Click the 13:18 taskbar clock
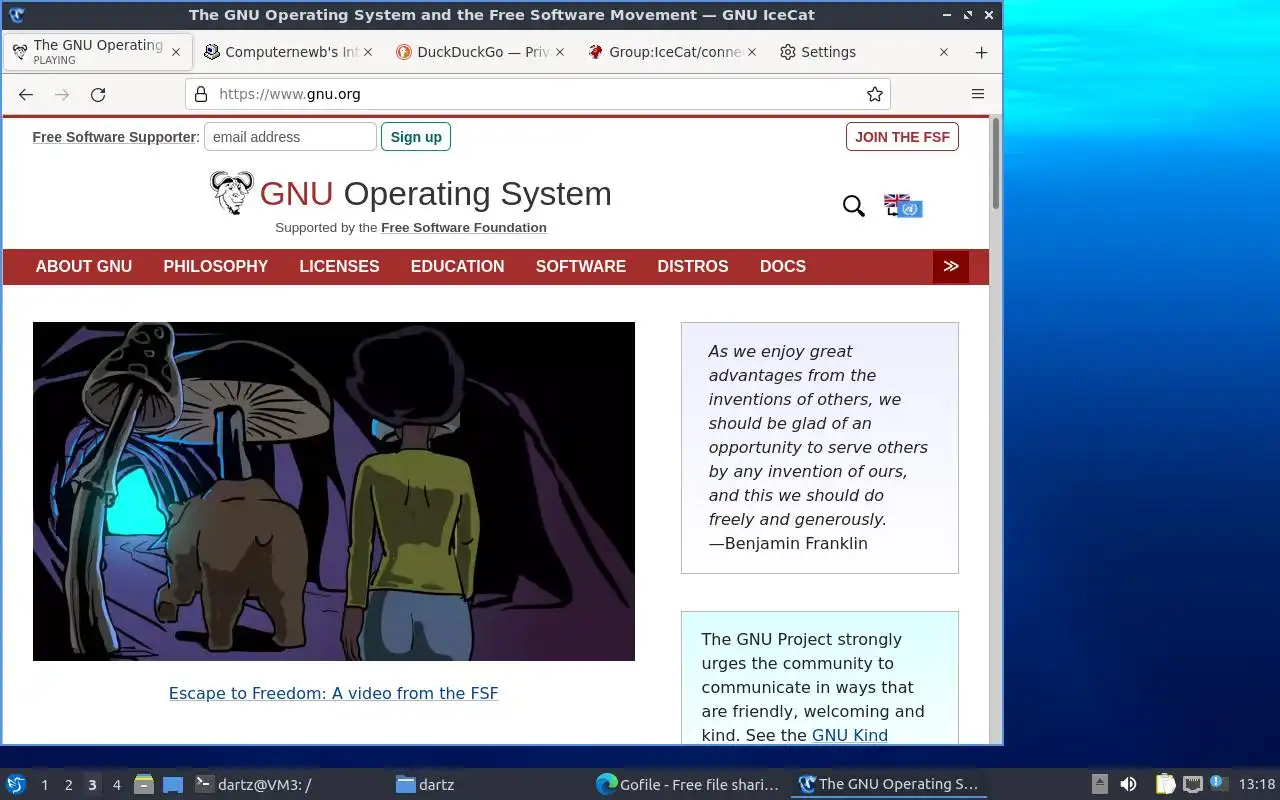The width and height of the screenshot is (1280, 800). point(1257,784)
